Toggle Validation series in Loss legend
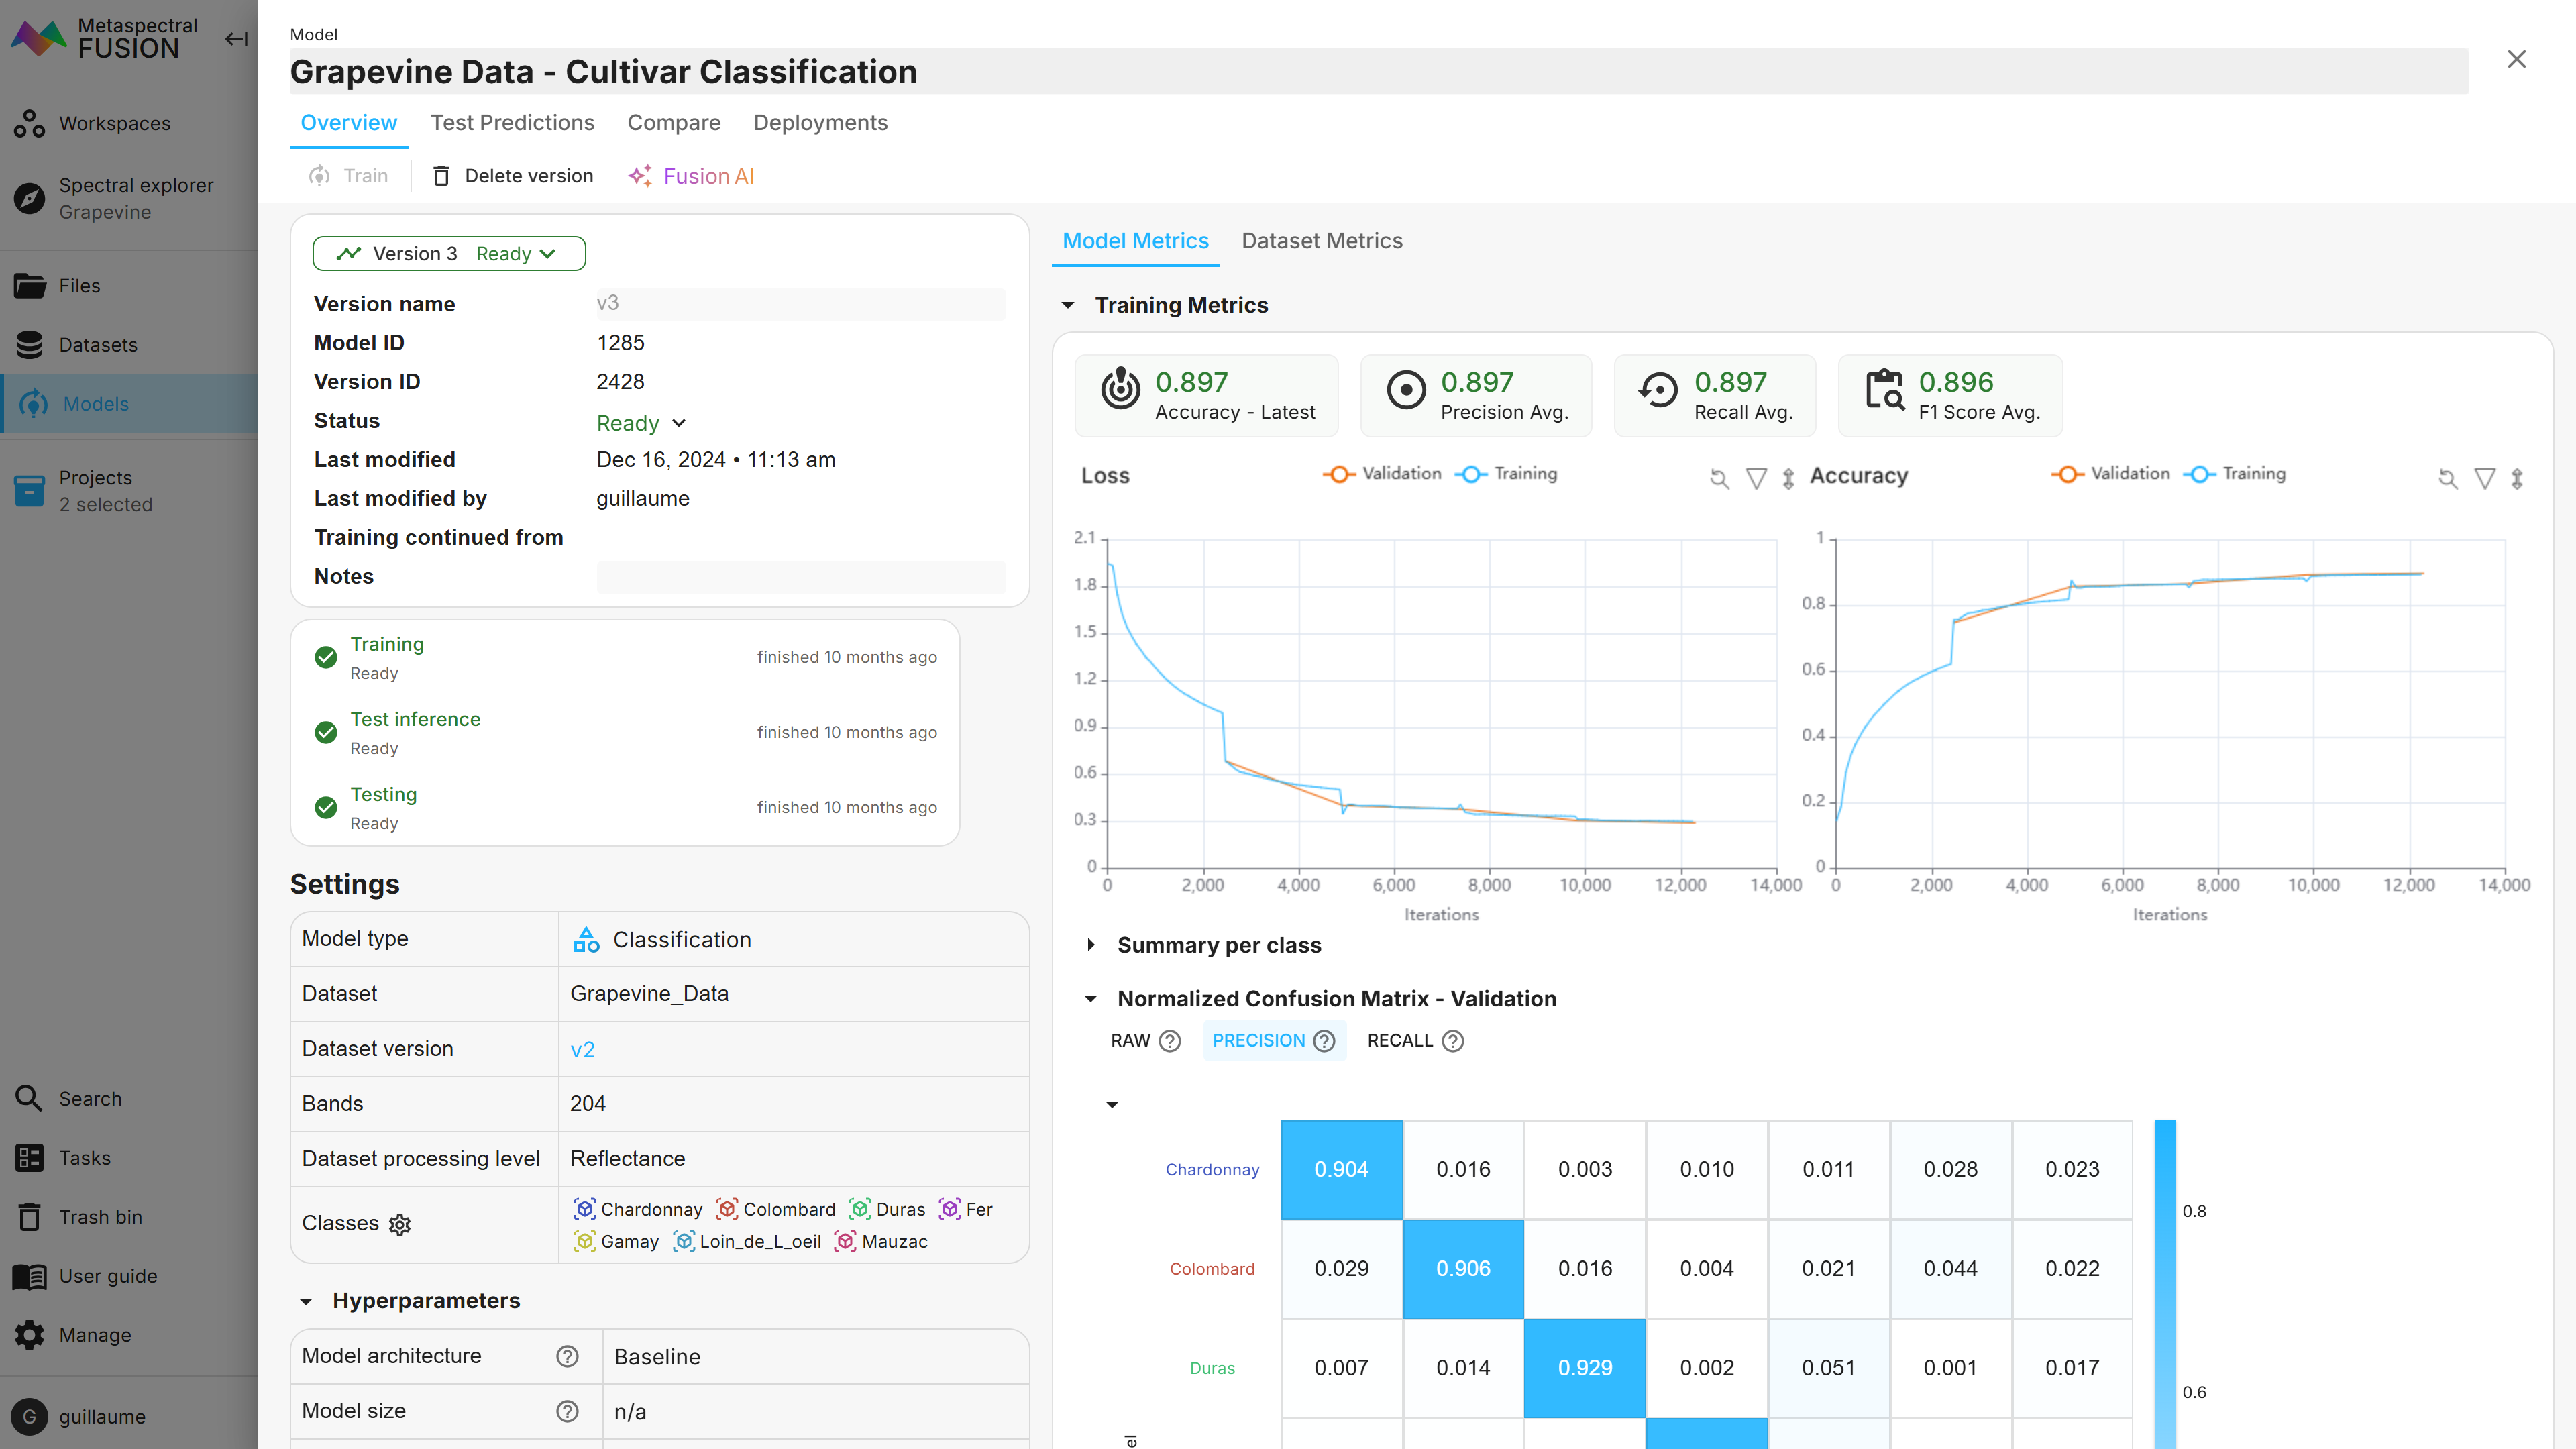The height and width of the screenshot is (1449, 2576). point(1382,474)
